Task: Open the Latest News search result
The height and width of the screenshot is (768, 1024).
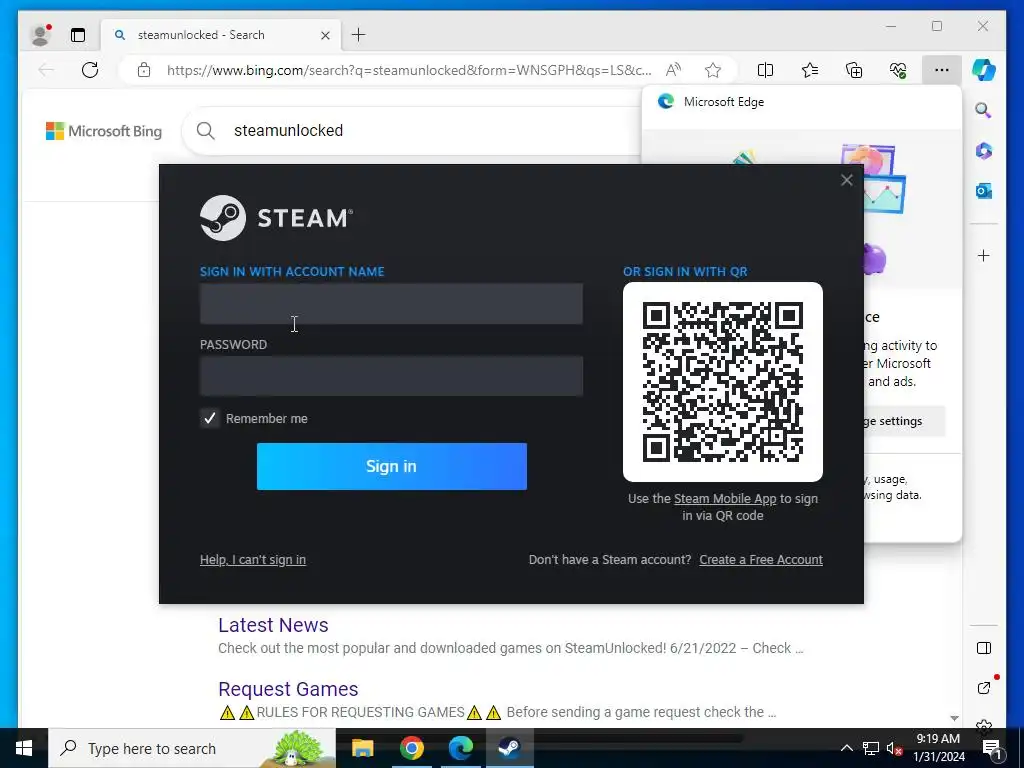Action: tap(273, 625)
